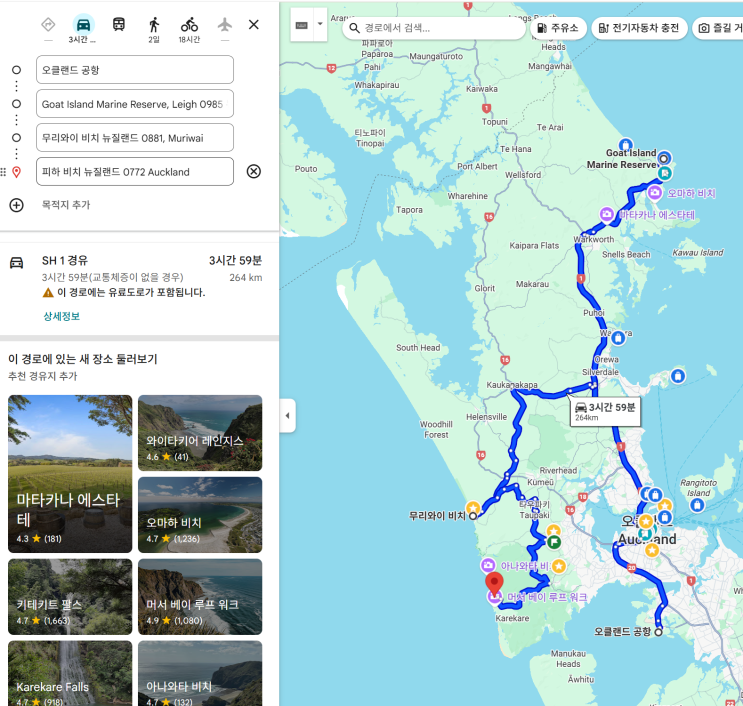Open the 키테키트 폴스 place card
This screenshot has height=706, width=743.
[70, 597]
